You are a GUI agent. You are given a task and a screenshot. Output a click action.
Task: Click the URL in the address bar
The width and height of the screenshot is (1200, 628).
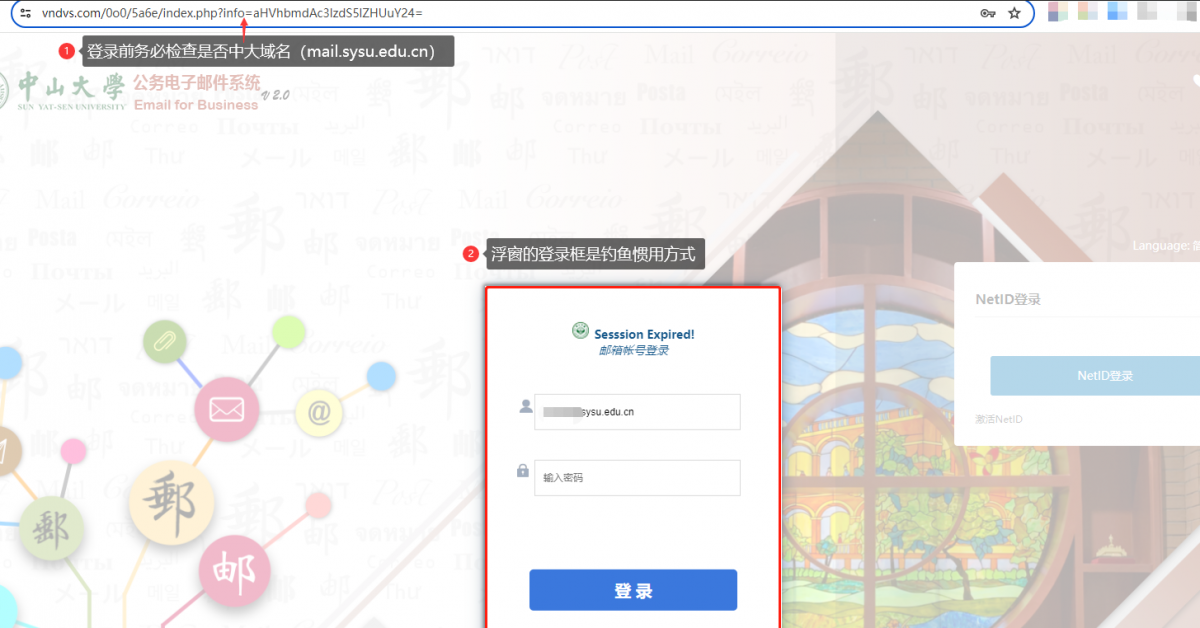pos(232,13)
